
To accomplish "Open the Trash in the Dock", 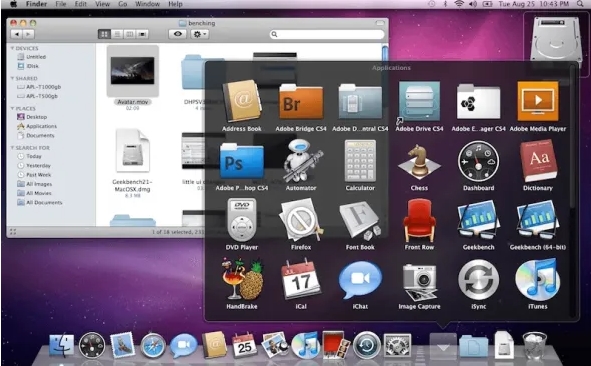I will pos(534,345).
